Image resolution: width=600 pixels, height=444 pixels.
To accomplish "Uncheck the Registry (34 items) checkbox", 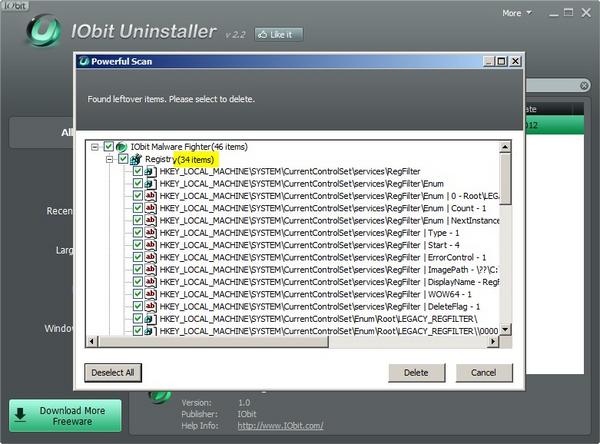I will pyautogui.click(x=123, y=159).
